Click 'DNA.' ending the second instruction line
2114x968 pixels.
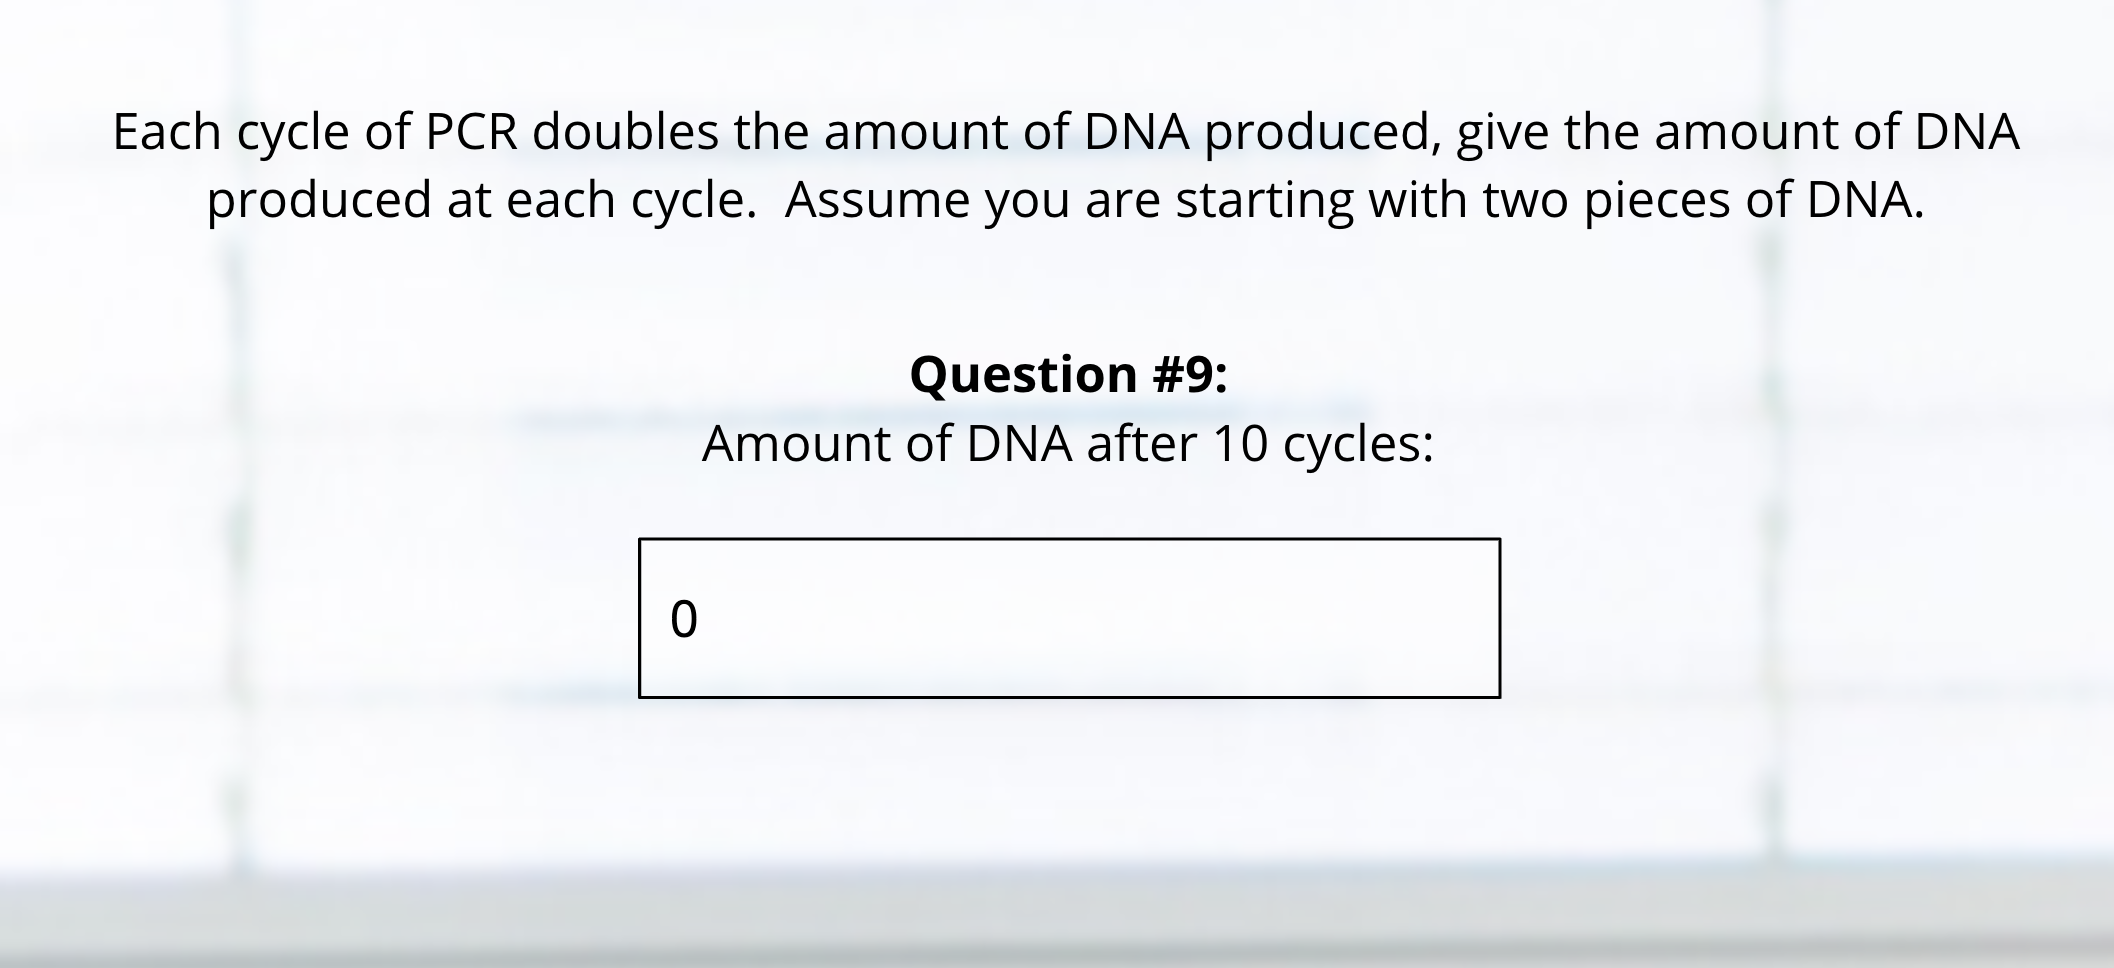coord(1865,199)
